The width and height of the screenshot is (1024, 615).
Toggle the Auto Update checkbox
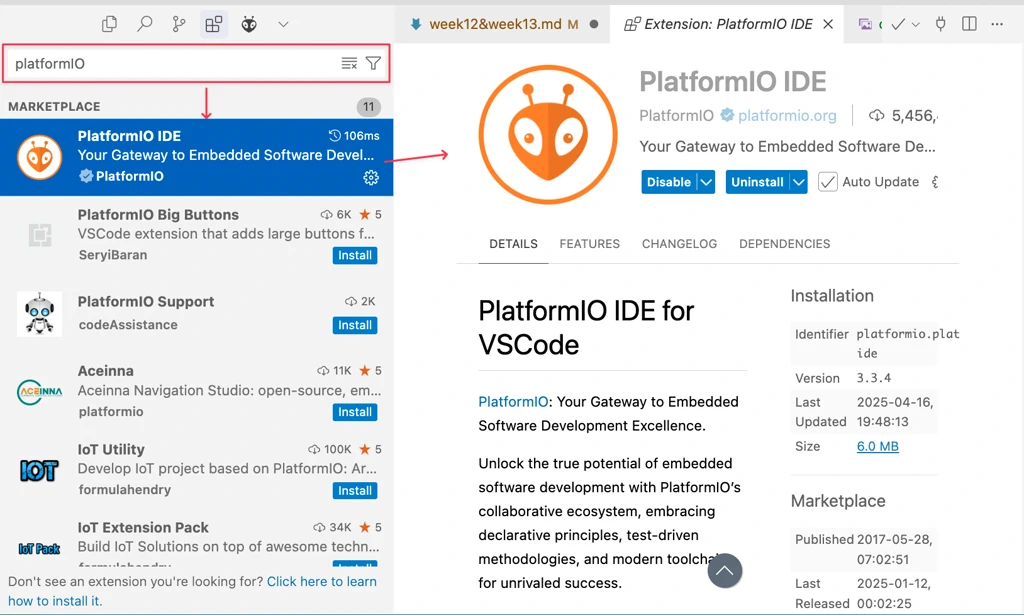pyautogui.click(x=827, y=181)
